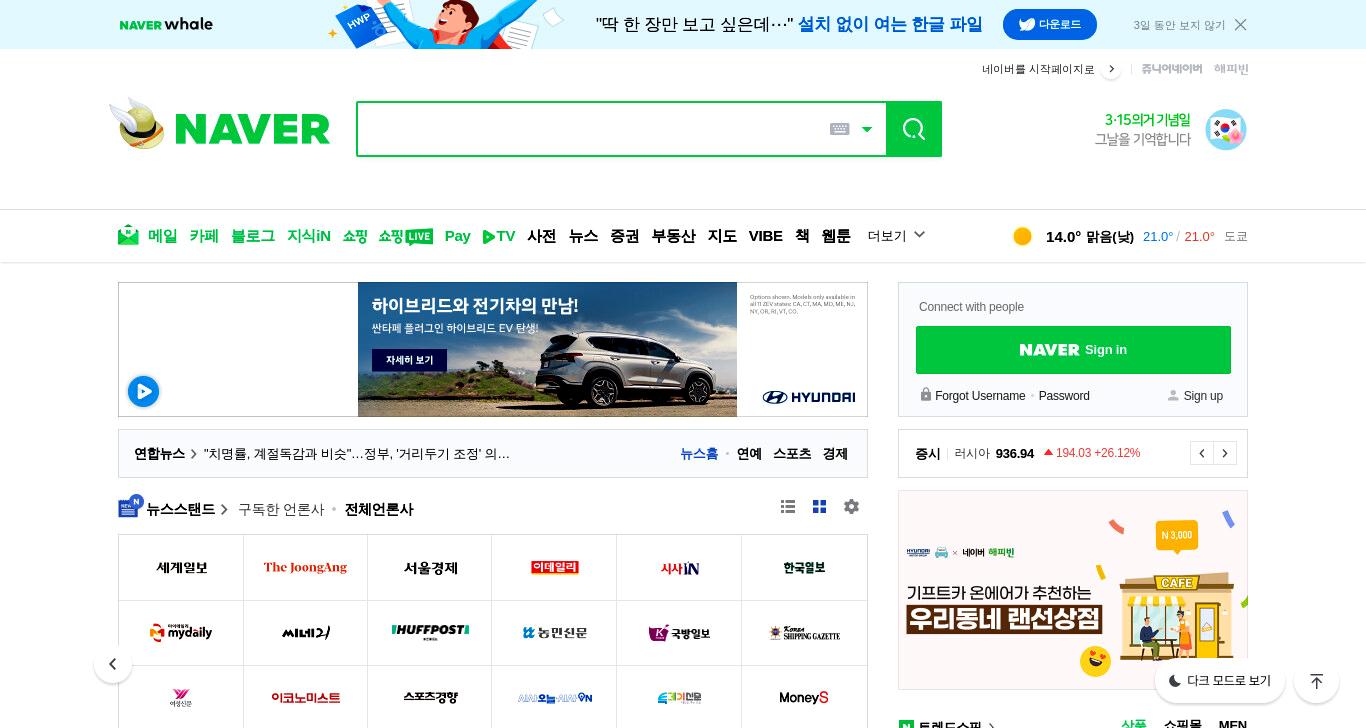The height and width of the screenshot is (728, 1366).
Task: Open 증권 menu item
Action: (625, 236)
